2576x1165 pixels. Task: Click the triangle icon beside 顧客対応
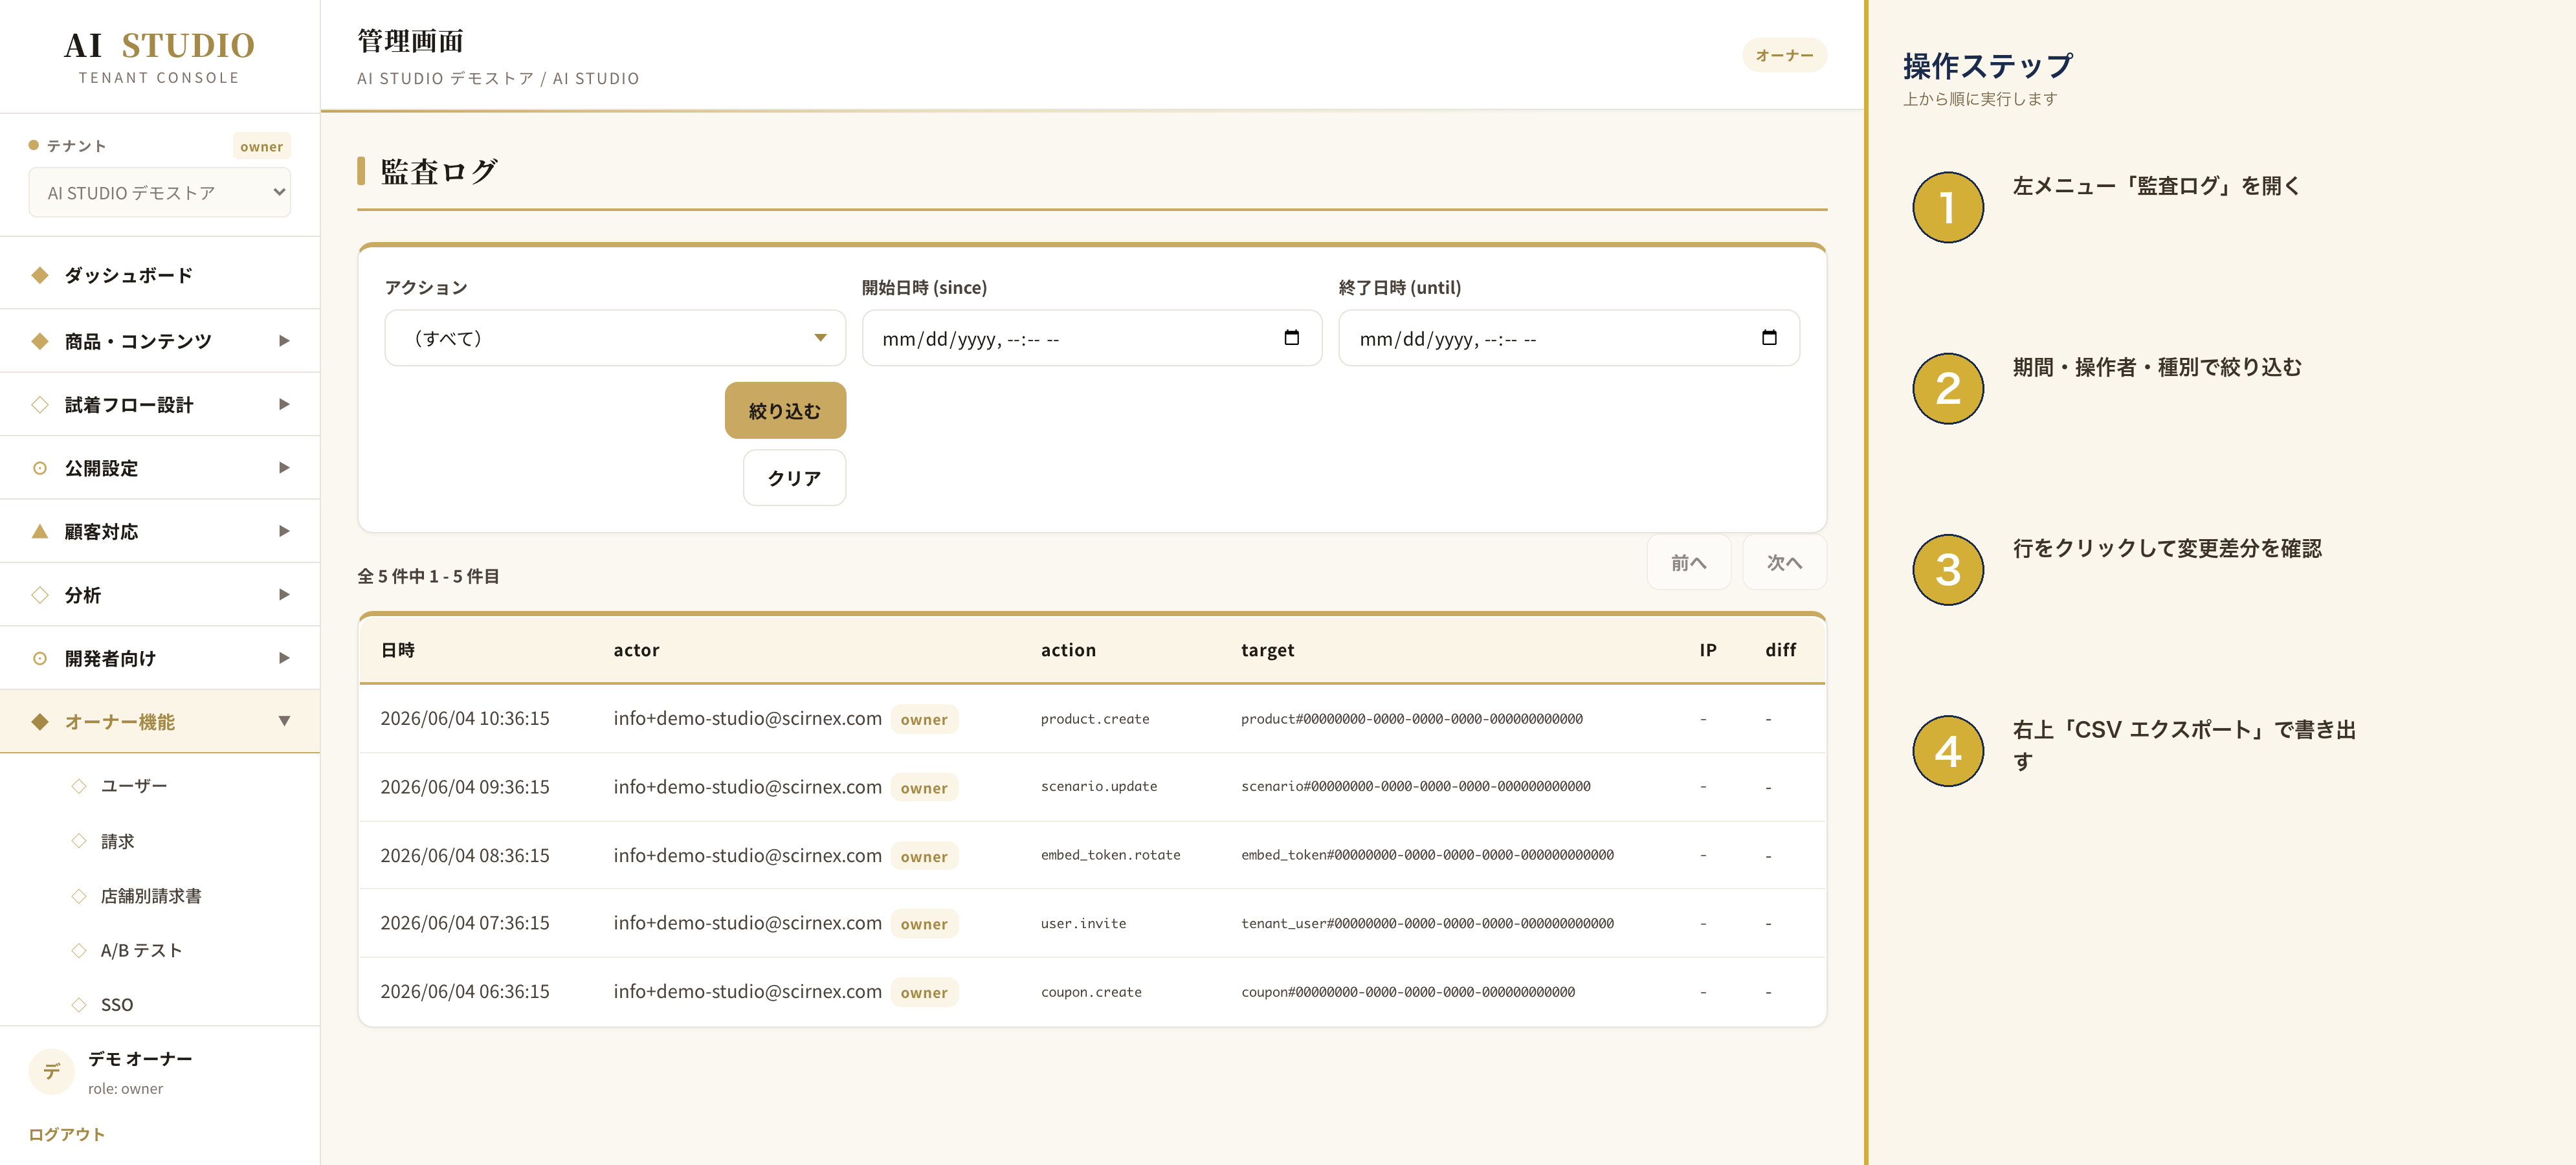pos(40,531)
